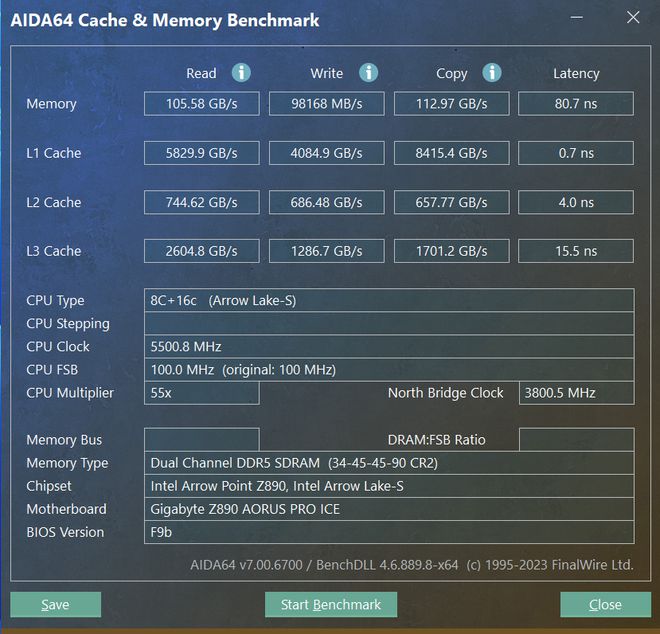Click the Write column header
The height and width of the screenshot is (634, 660).
click(327, 73)
